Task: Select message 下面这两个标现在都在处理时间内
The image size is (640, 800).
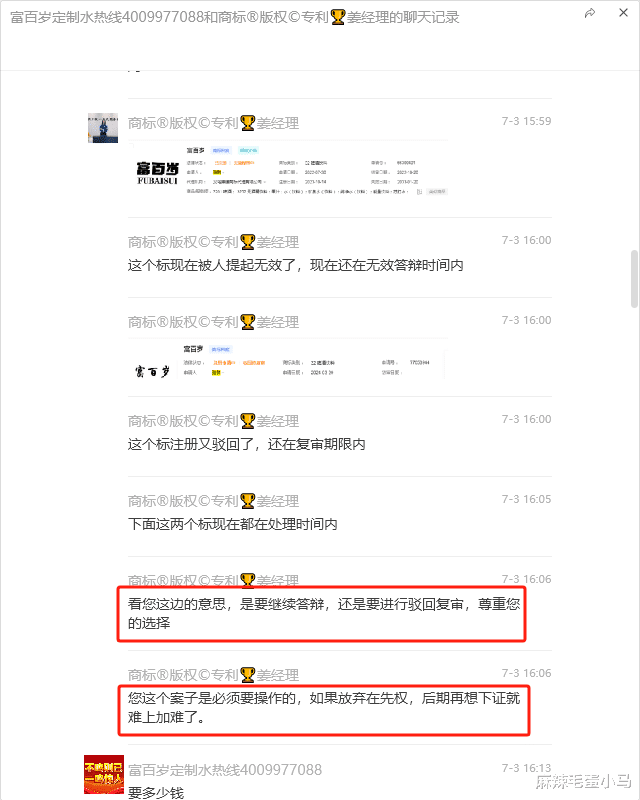Action: tap(232, 524)
